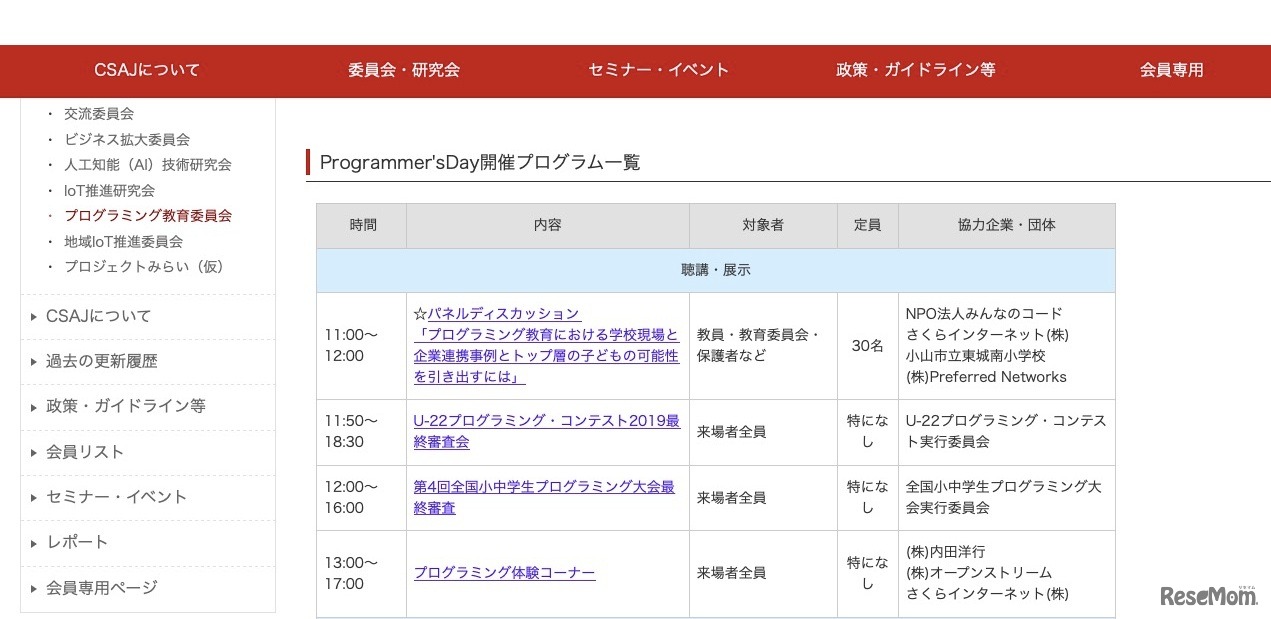
Task: Open the 委員会・研究会 navigation menu
Action: (404, 71)
